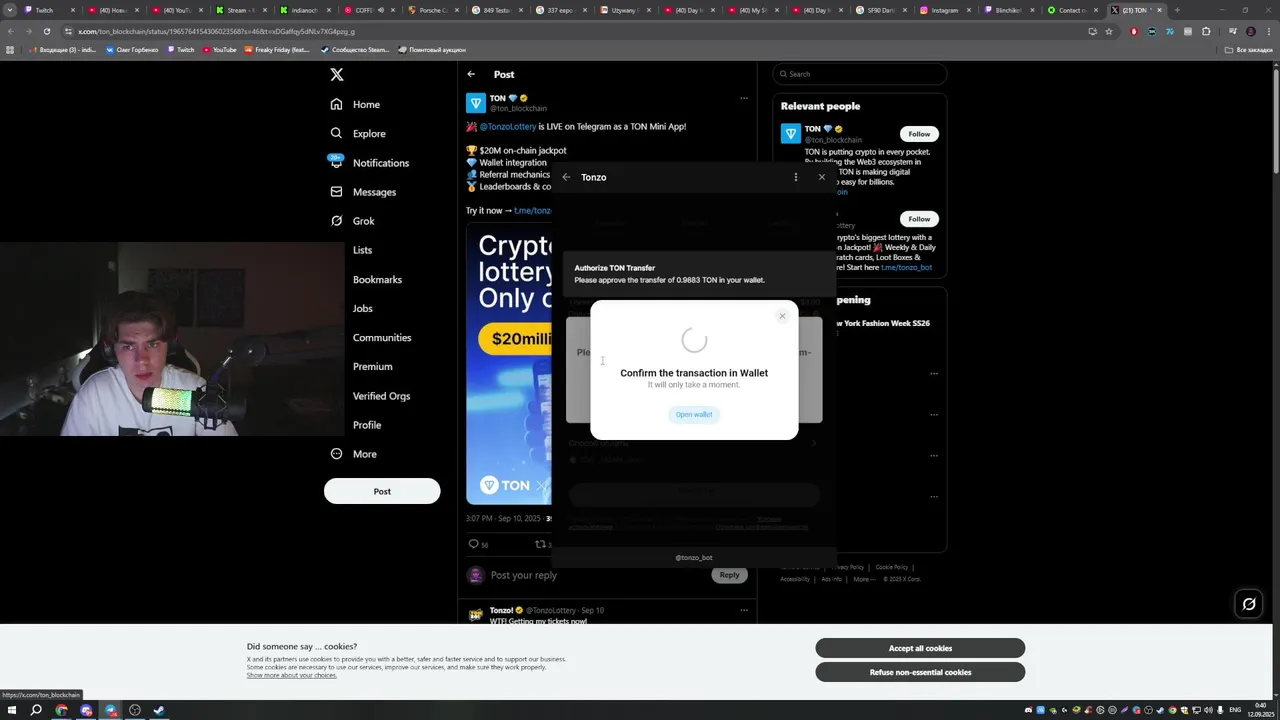Open the Freaky Friday bookmark
Screen dimensions: 1280x720
pyautogui.click(x=276, y=49)
